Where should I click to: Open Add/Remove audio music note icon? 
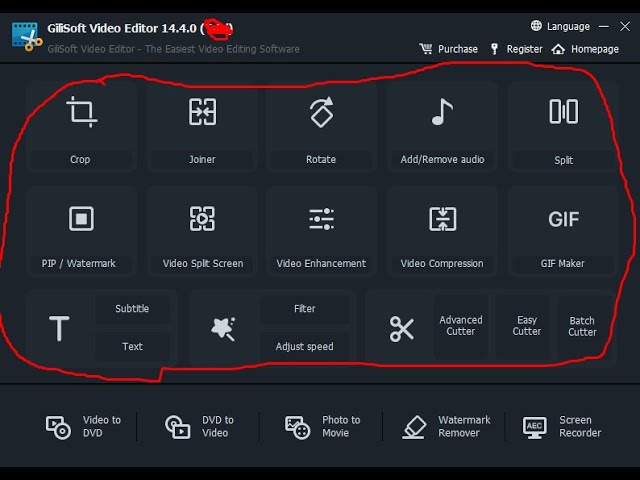(442, 112)
